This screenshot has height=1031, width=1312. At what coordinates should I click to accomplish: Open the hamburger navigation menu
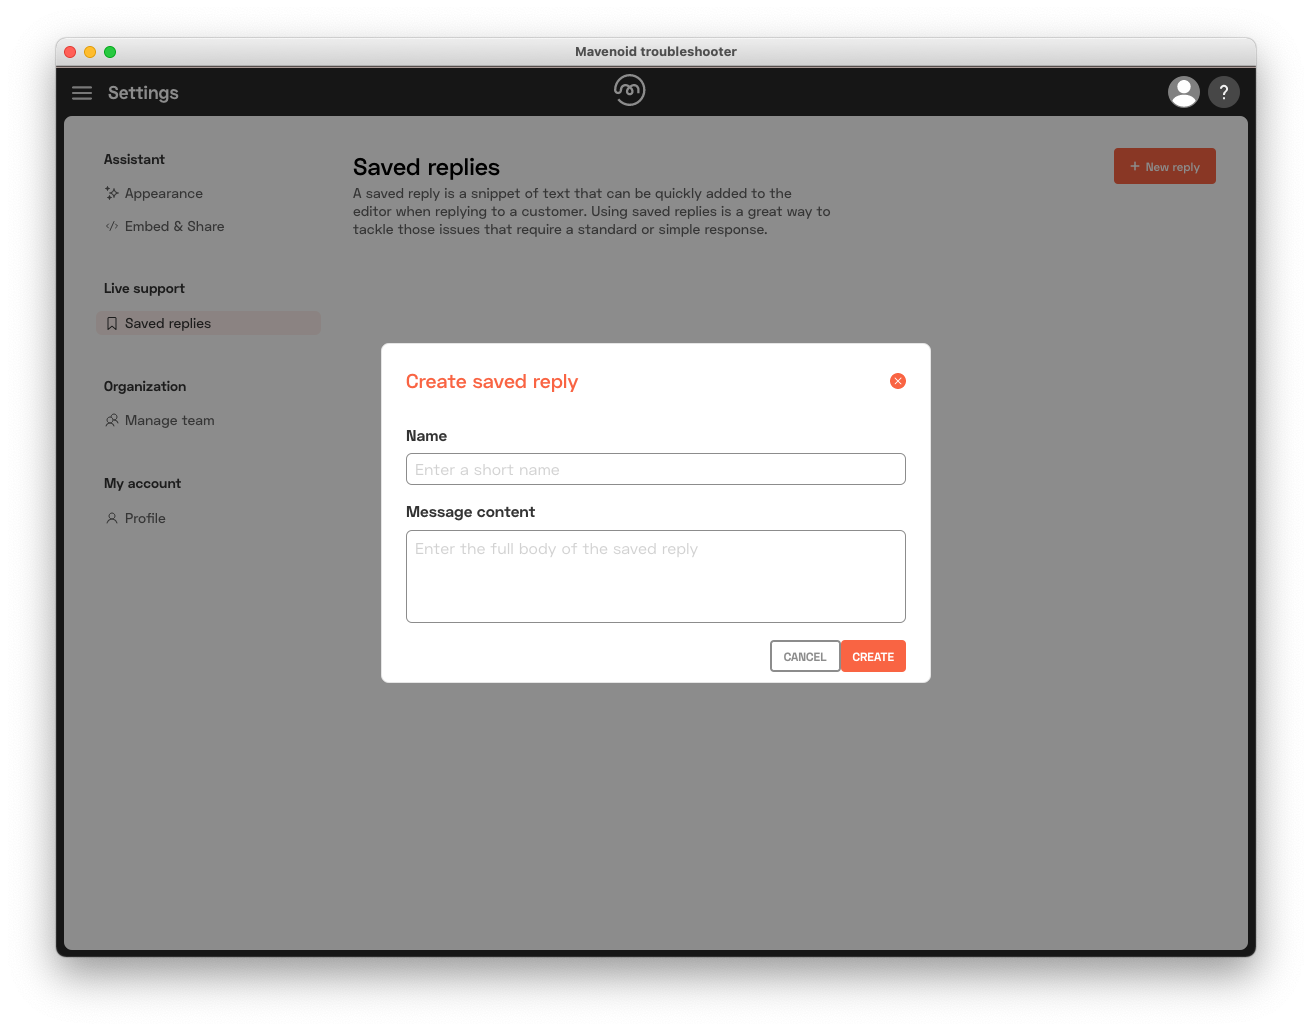click(x=82, y=93)
